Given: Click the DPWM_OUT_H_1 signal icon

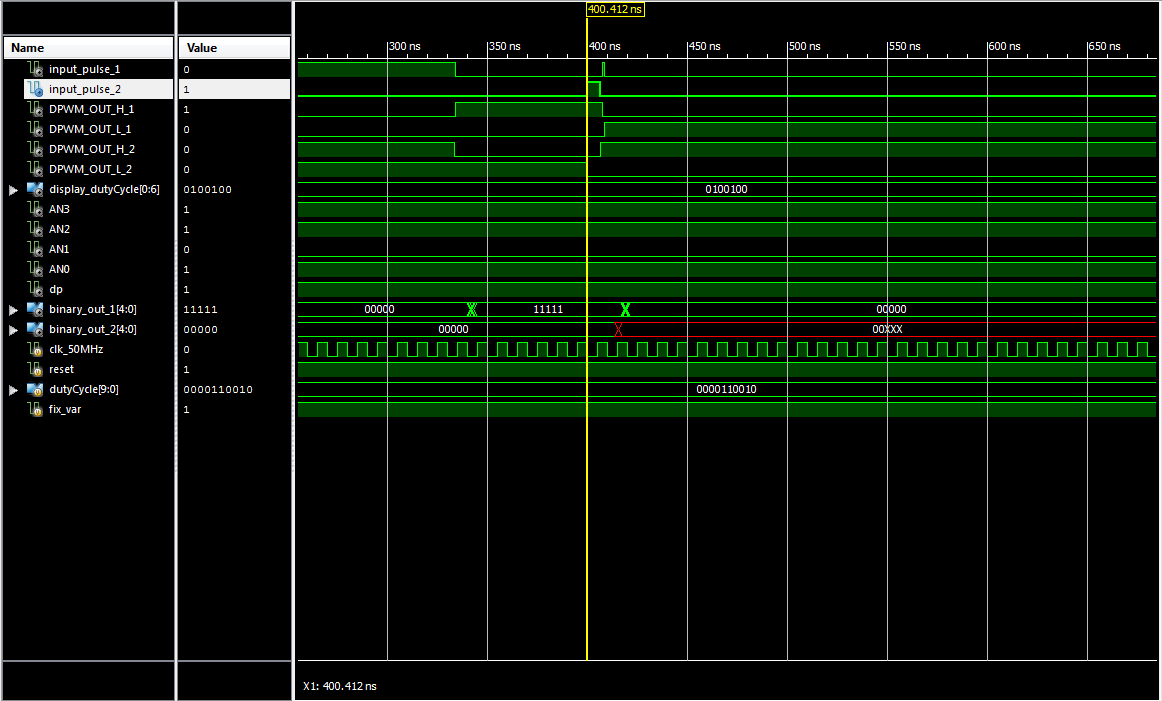Looking at the screenshot, I should (x=35, y=109).
